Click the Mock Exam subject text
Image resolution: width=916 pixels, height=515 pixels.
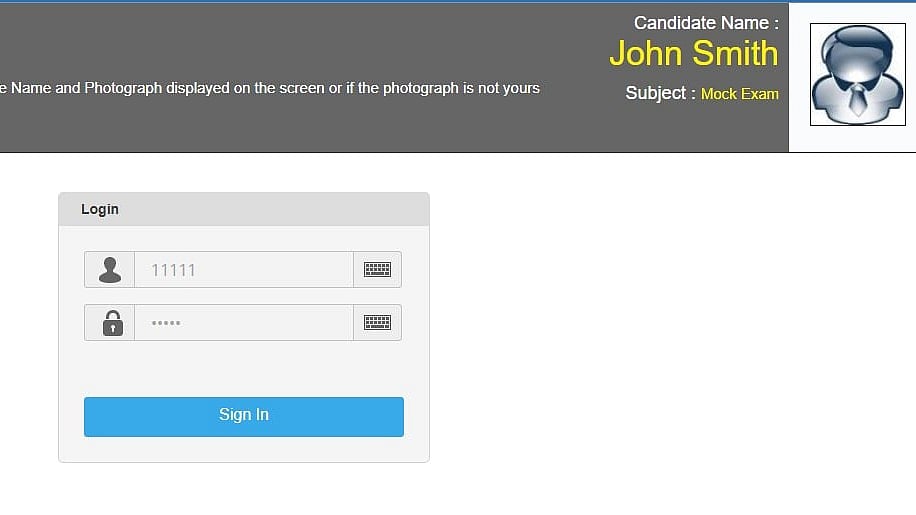[739, 94]
